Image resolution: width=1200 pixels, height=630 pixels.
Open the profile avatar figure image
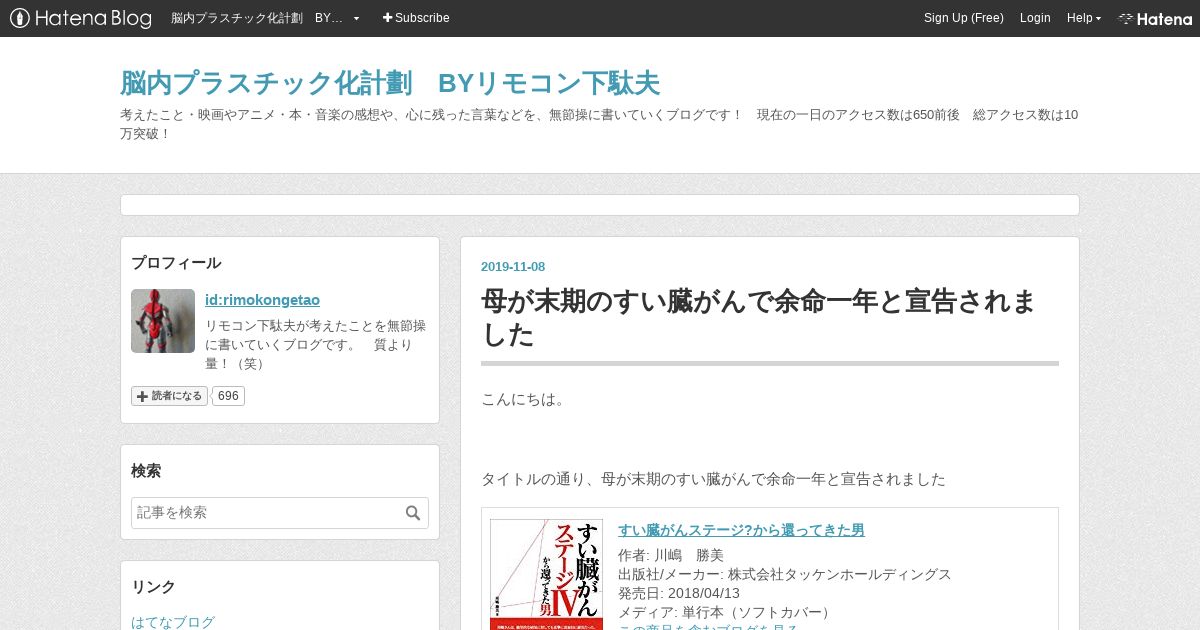point(163,321)
